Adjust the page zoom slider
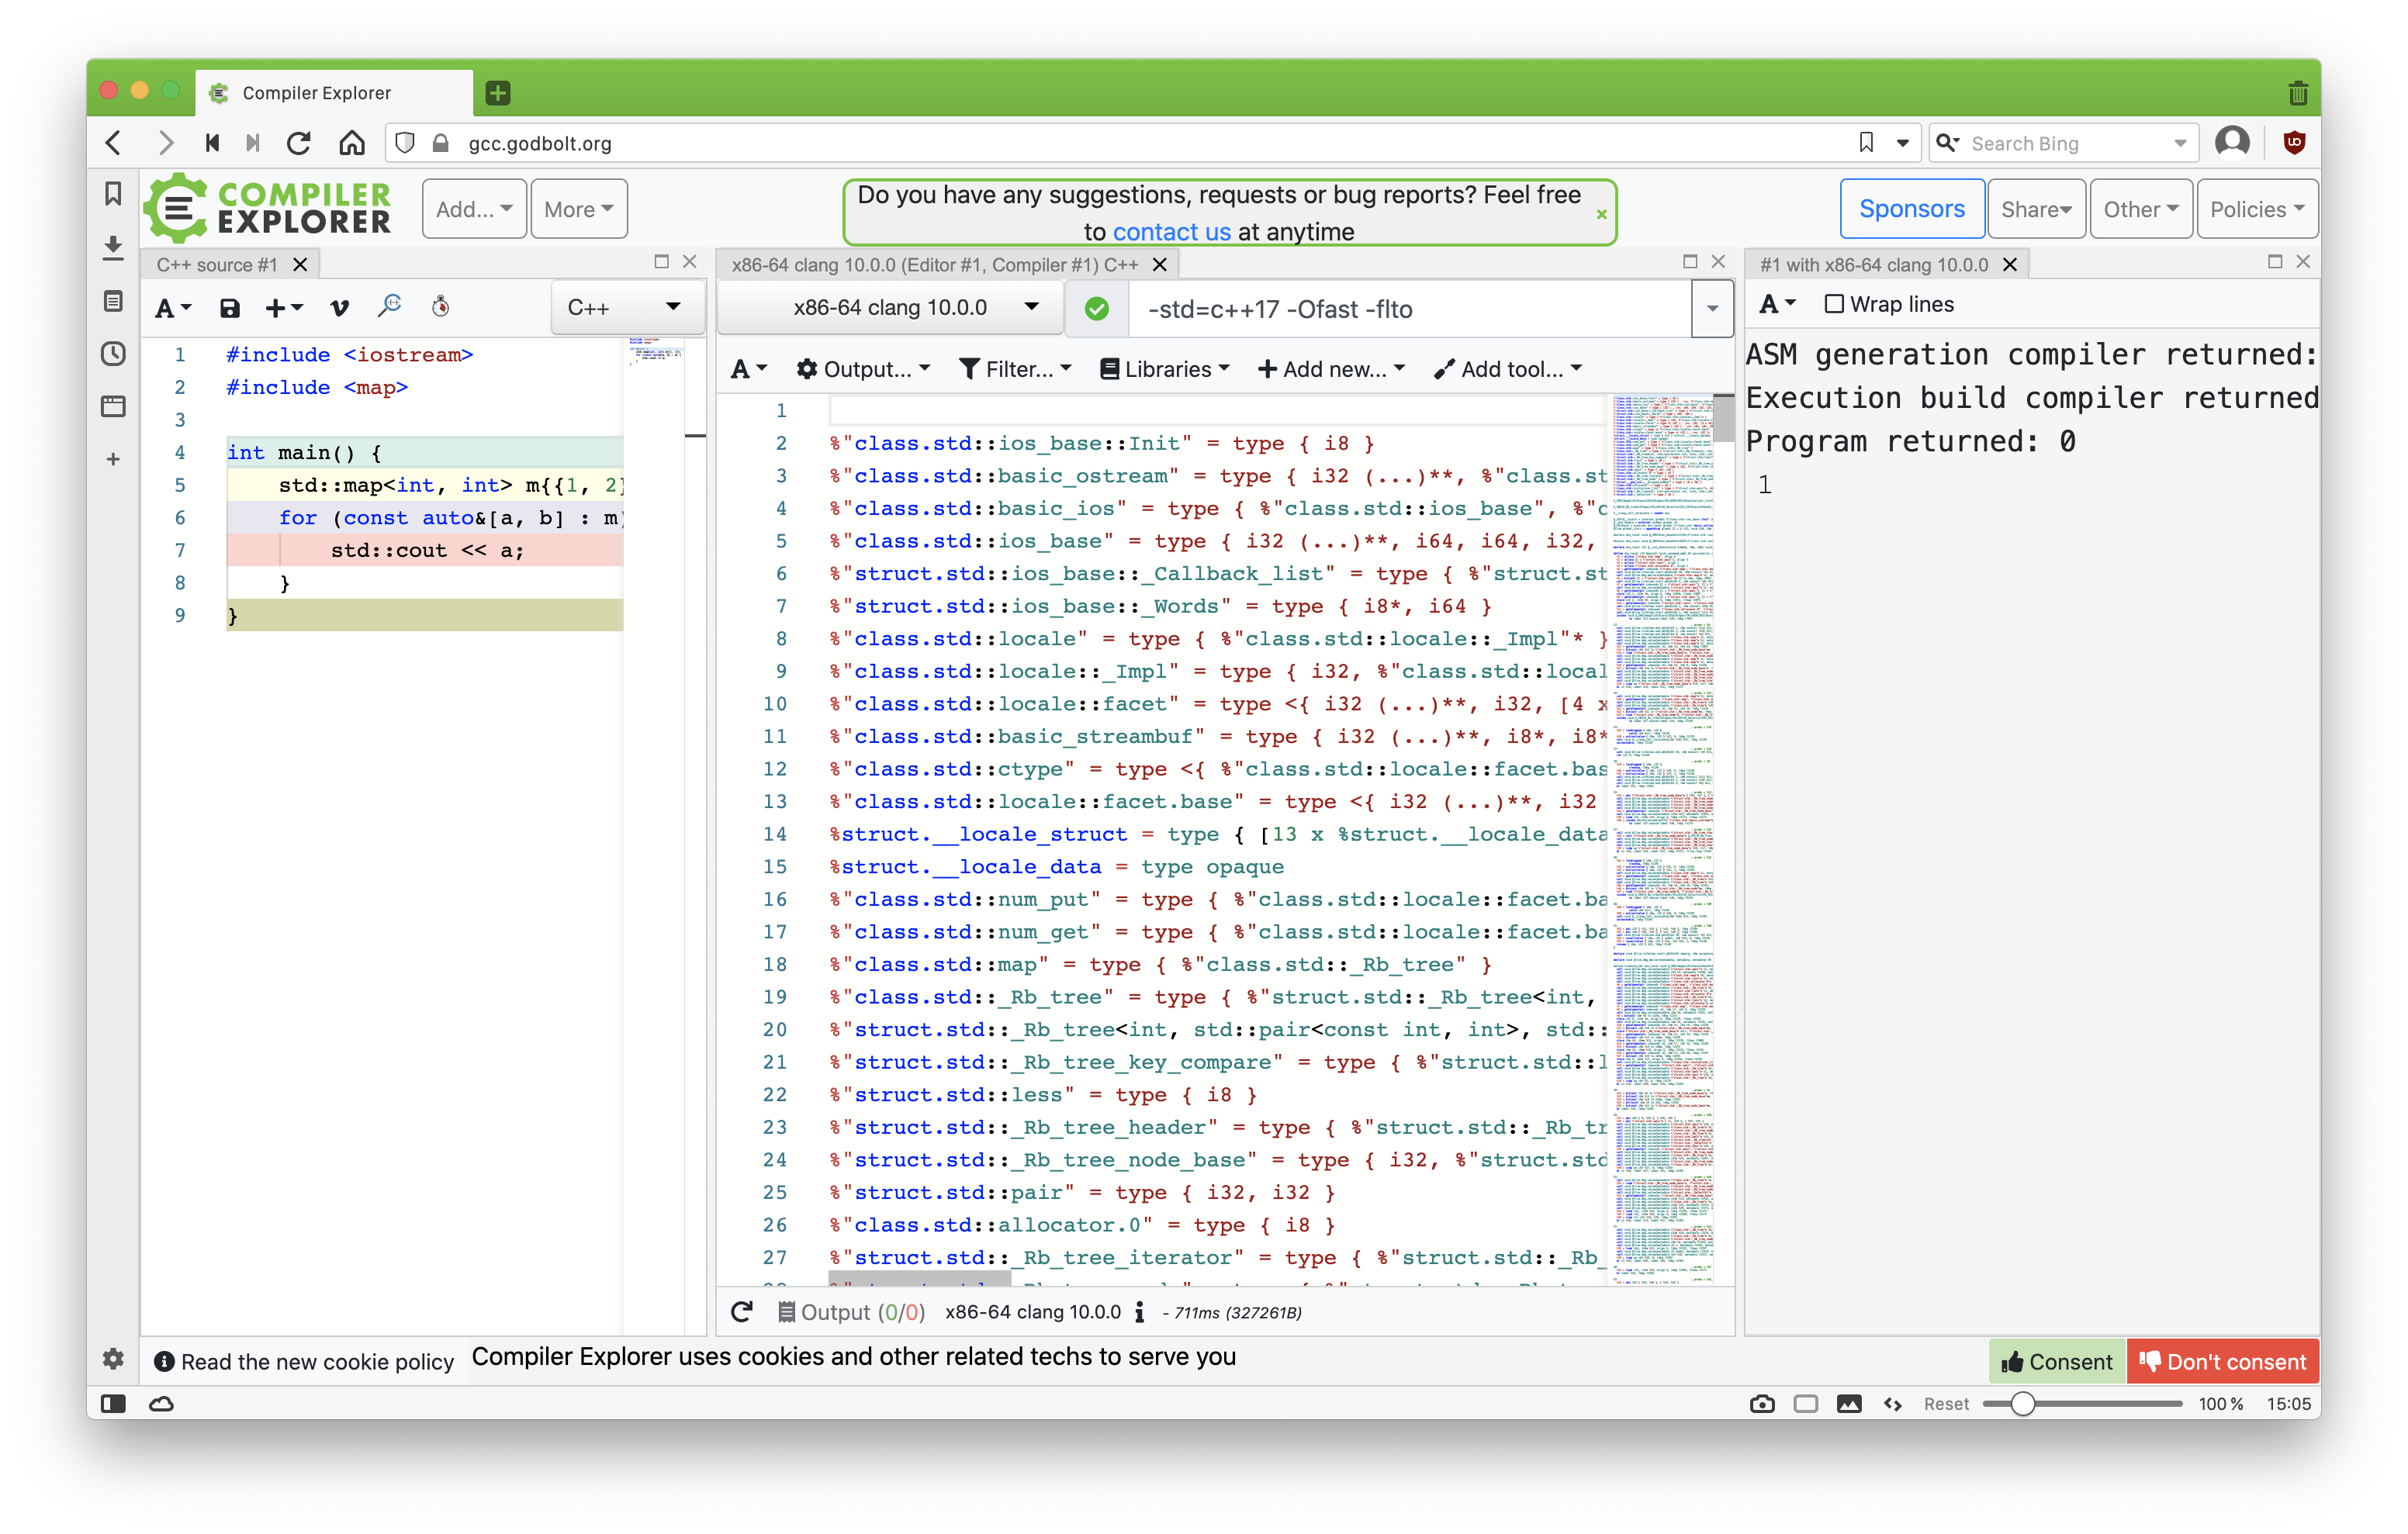2408x1534 pixels. pos(2081,1404)
